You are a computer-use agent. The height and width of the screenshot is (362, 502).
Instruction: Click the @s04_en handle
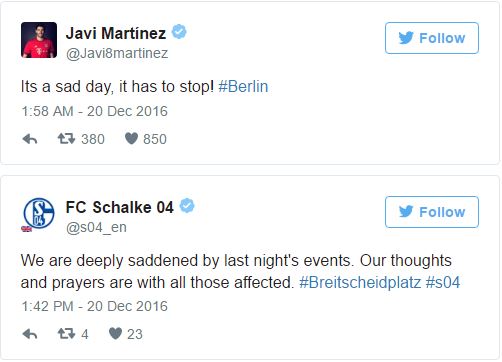click(x=96, y=227)
